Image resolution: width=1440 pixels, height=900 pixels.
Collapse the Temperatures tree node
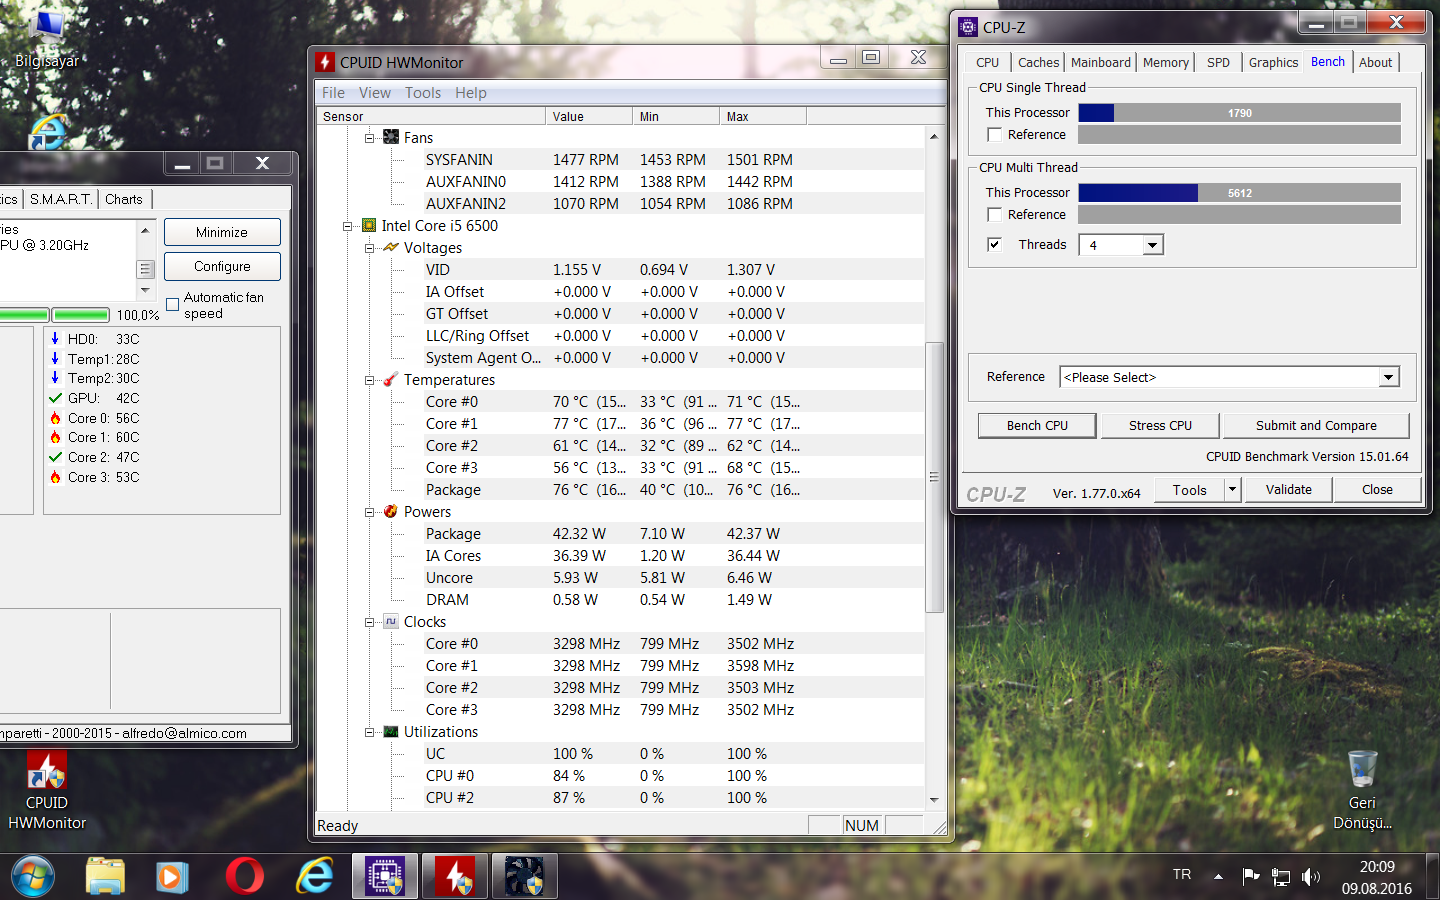click(x=369, y=380)
